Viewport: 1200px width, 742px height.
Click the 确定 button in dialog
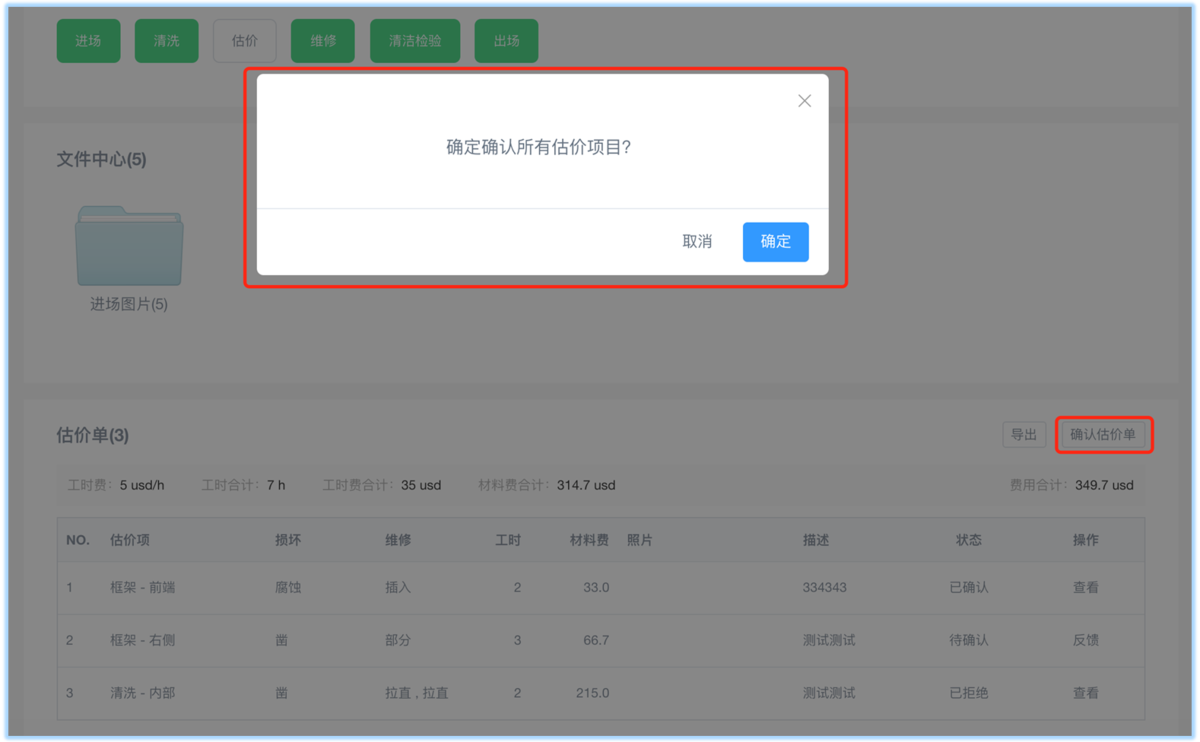pyautogui.click(x=775, y=242)
